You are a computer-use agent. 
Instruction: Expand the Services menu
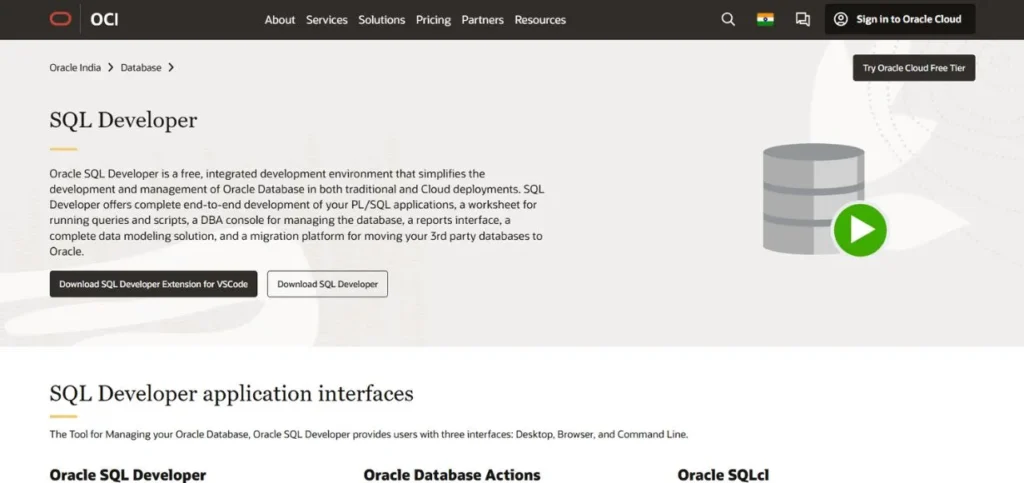point(327,20)
